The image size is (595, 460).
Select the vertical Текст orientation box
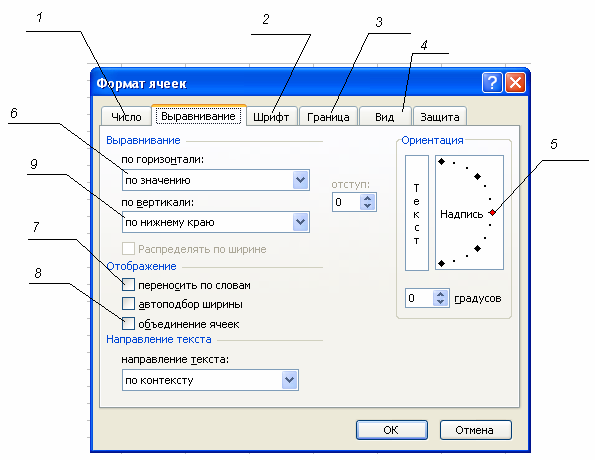point(417,213)
